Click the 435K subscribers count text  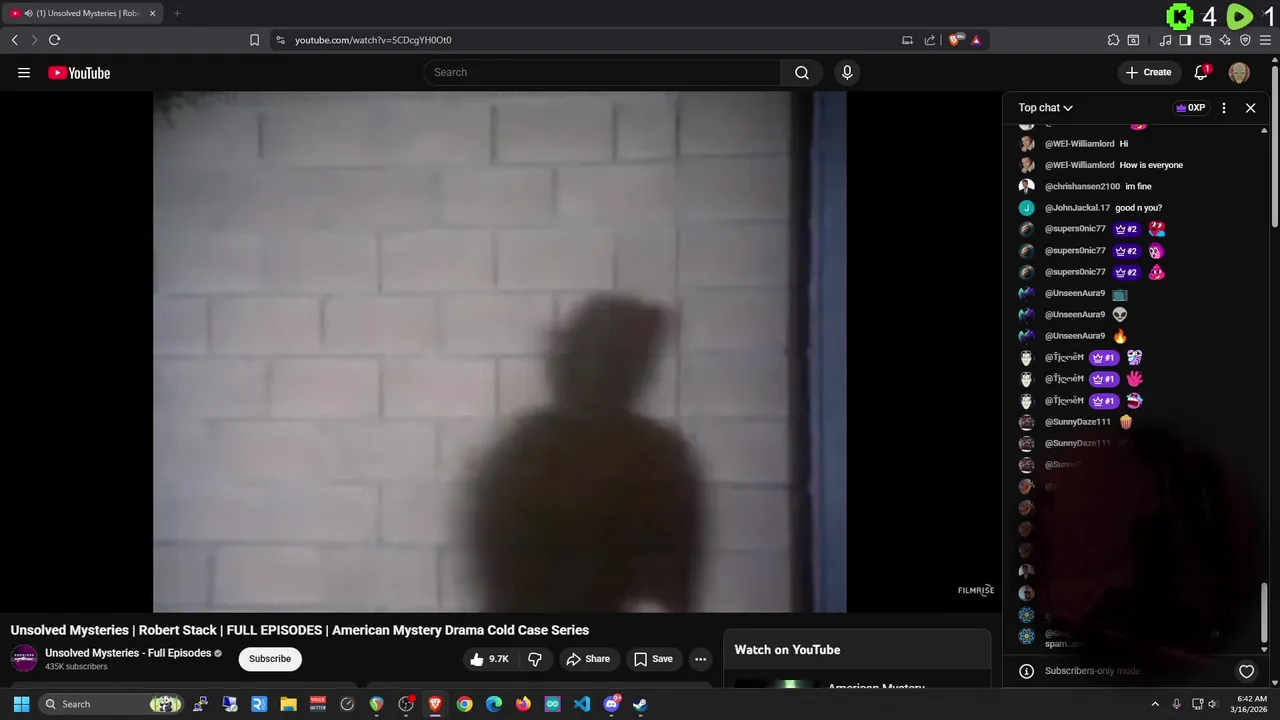tap(76, 667)
